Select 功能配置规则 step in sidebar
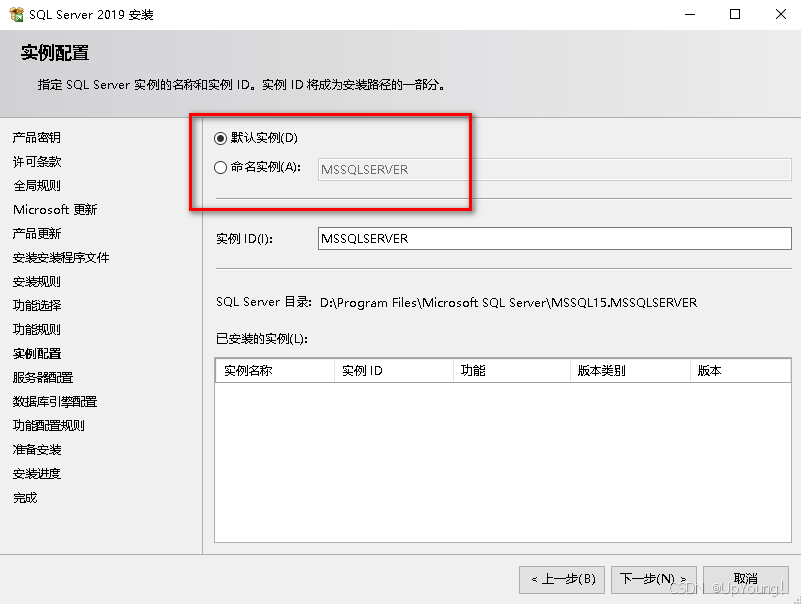801x604 pixels. (49, 426)
